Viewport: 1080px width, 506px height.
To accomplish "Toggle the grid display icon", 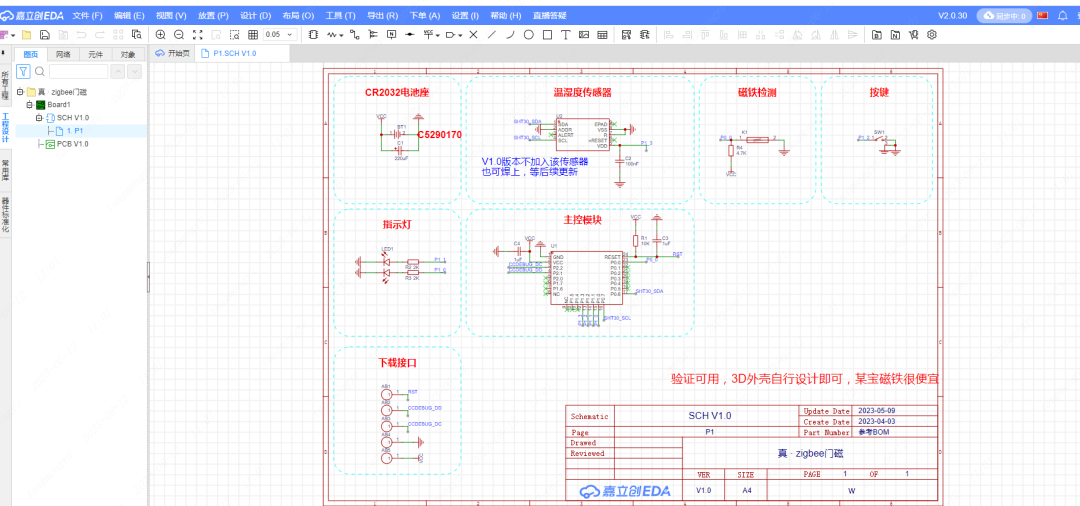I will pyautogui.click(x=253, y=34).
